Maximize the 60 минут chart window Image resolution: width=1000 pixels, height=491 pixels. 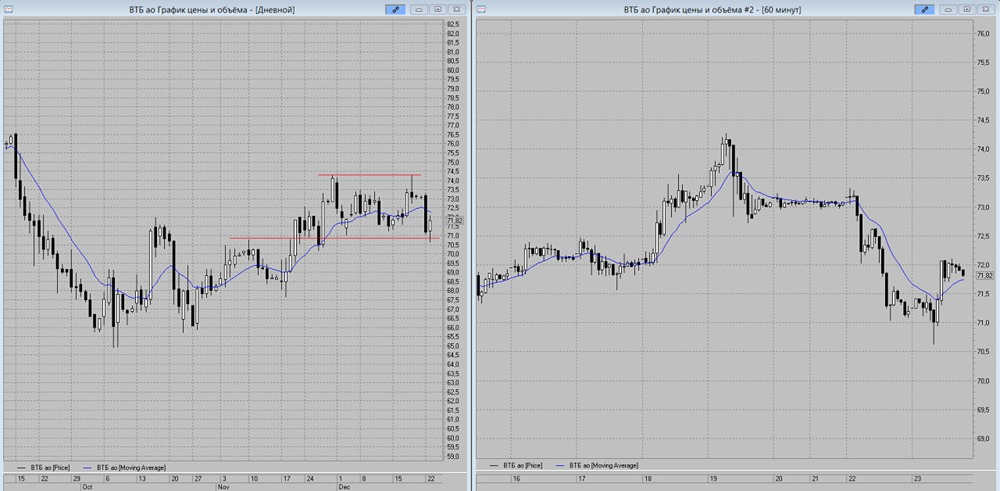966,8
